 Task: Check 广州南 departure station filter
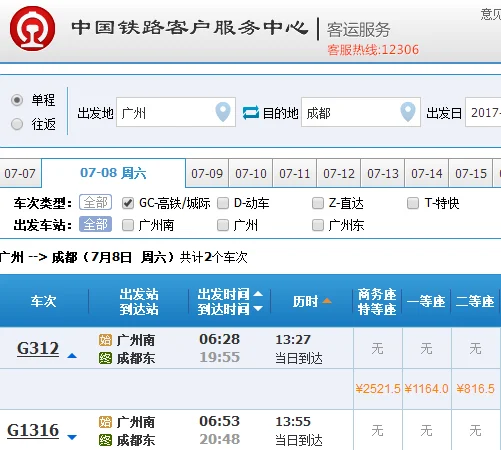click(x=128, y=225)
